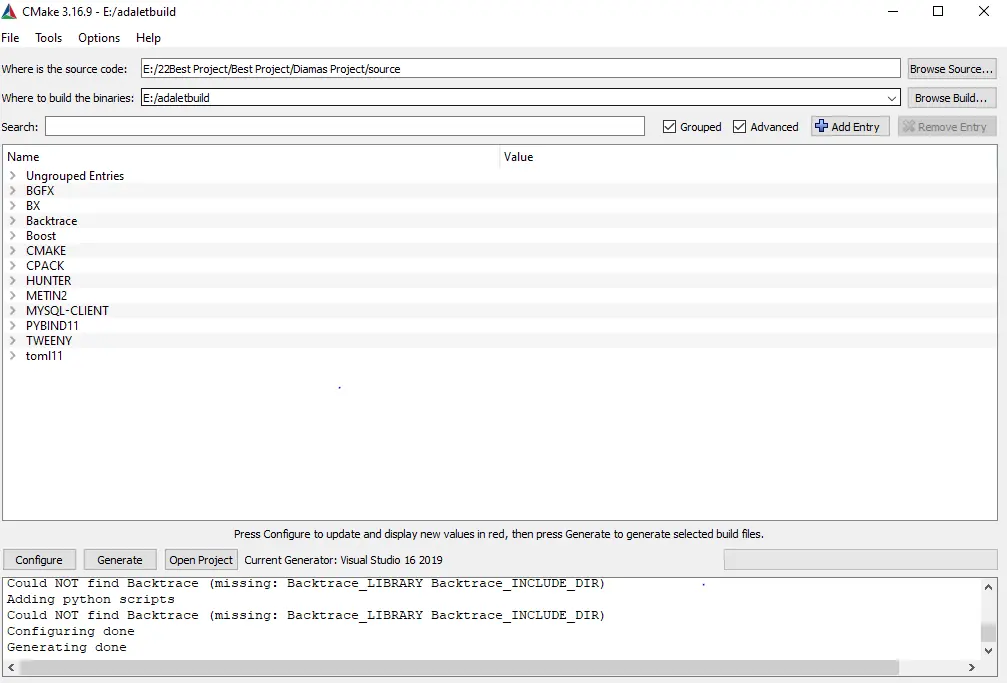Expand the BX group arrow
This screenshot has height=683, width=1007.
coord(13,206)
